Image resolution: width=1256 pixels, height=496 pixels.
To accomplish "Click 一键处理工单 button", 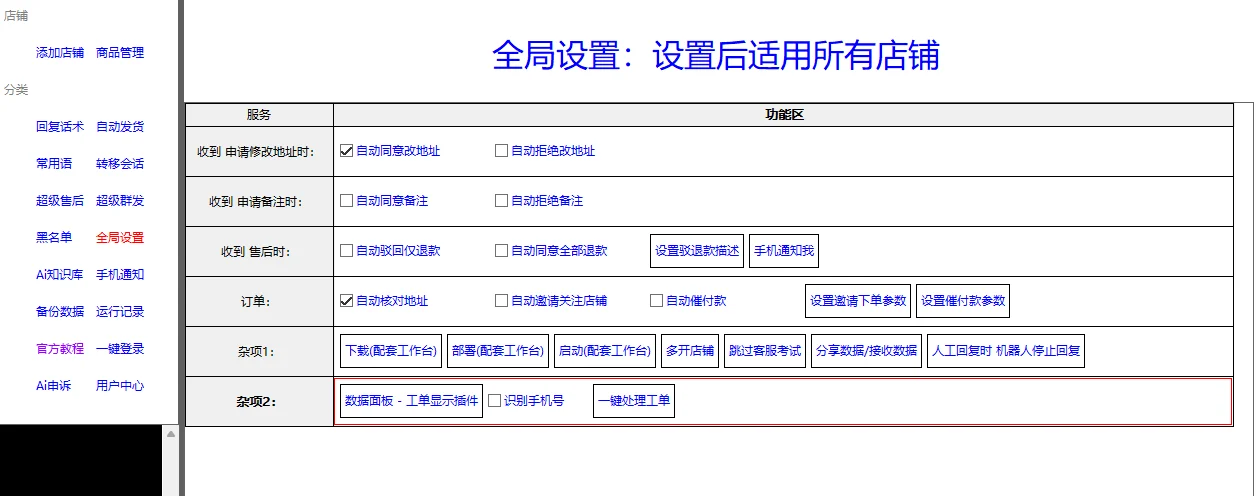I will (634, 401).
